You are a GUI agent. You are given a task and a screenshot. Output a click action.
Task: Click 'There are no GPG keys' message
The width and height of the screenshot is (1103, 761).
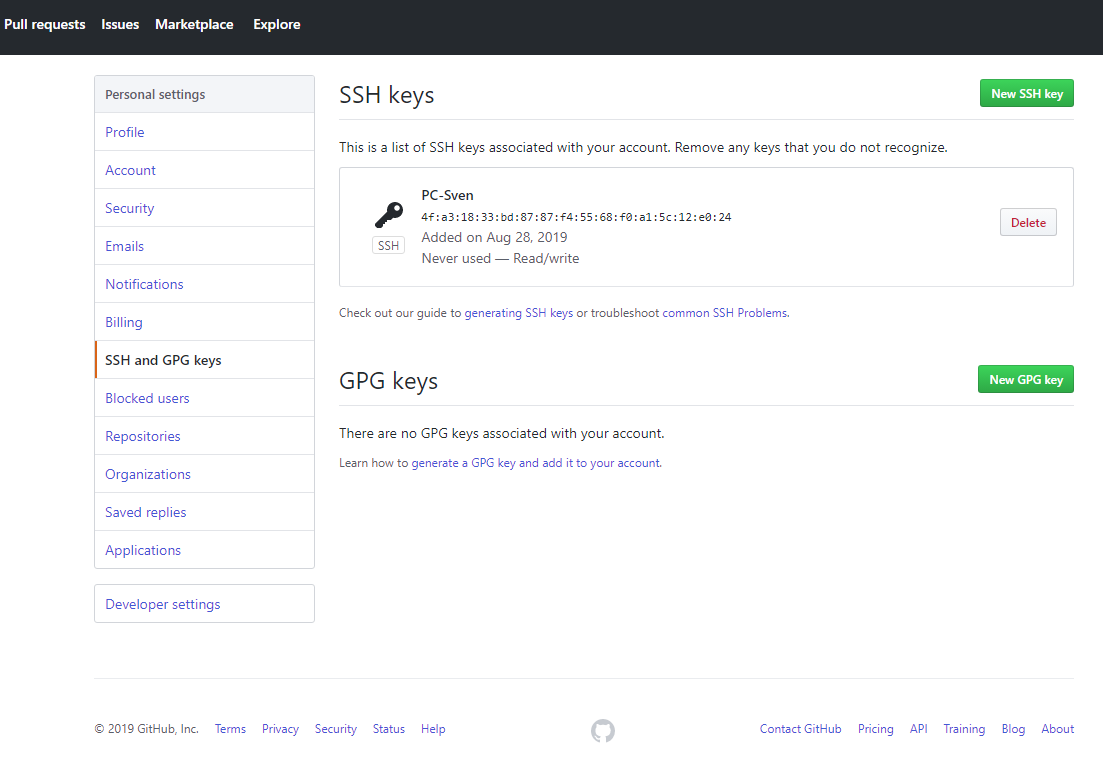502,433
